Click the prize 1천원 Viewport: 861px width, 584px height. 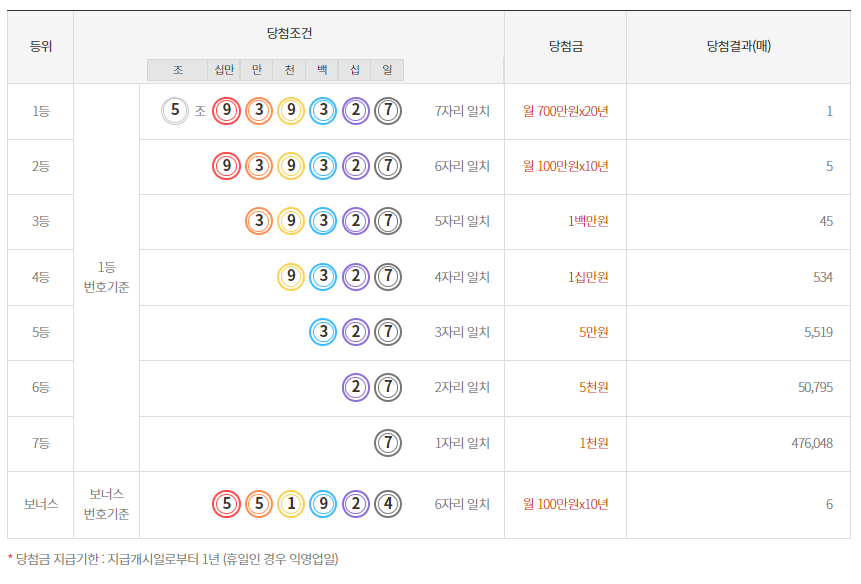tap(594, 443)
